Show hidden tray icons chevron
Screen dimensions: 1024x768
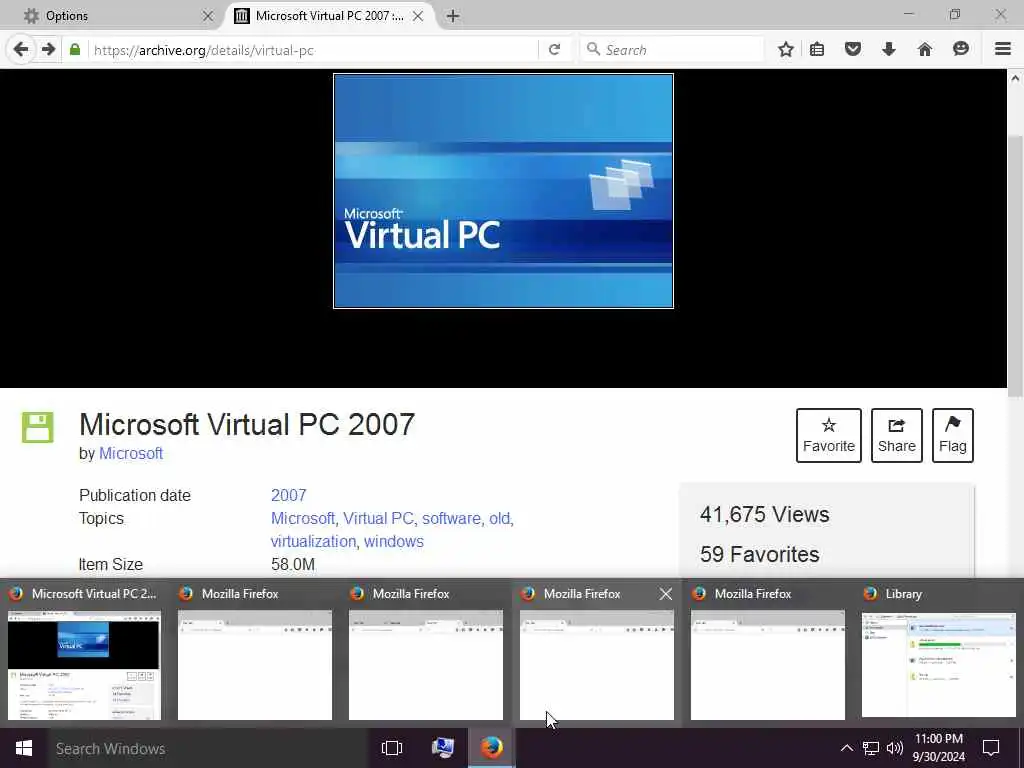pos(846,748)
